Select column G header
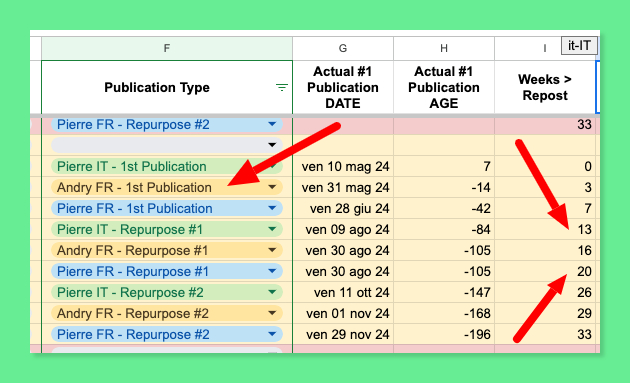The width and height of the screenshot is (630, 383). pos(343,48)
